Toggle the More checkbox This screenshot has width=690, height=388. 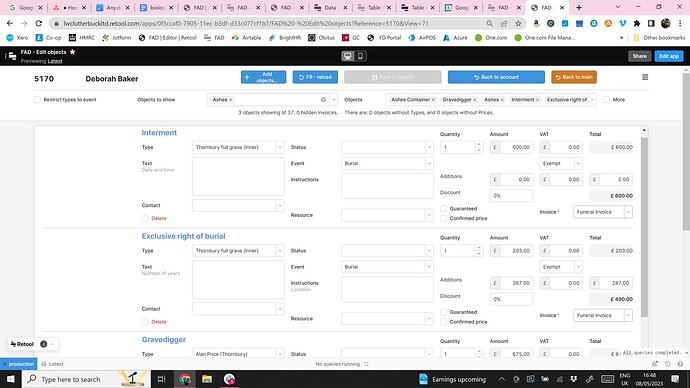click(x=606, y=99)
